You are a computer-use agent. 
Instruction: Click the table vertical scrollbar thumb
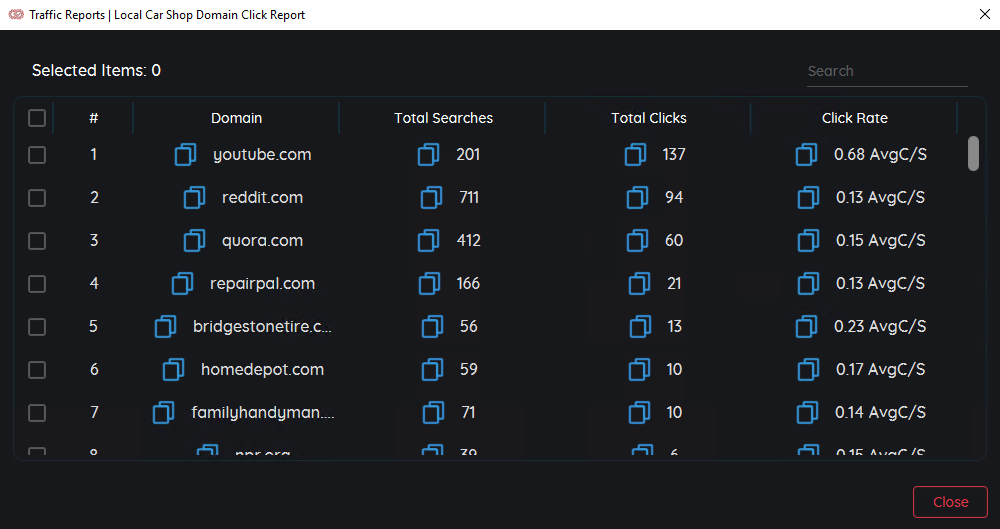(x=973, y=153)
